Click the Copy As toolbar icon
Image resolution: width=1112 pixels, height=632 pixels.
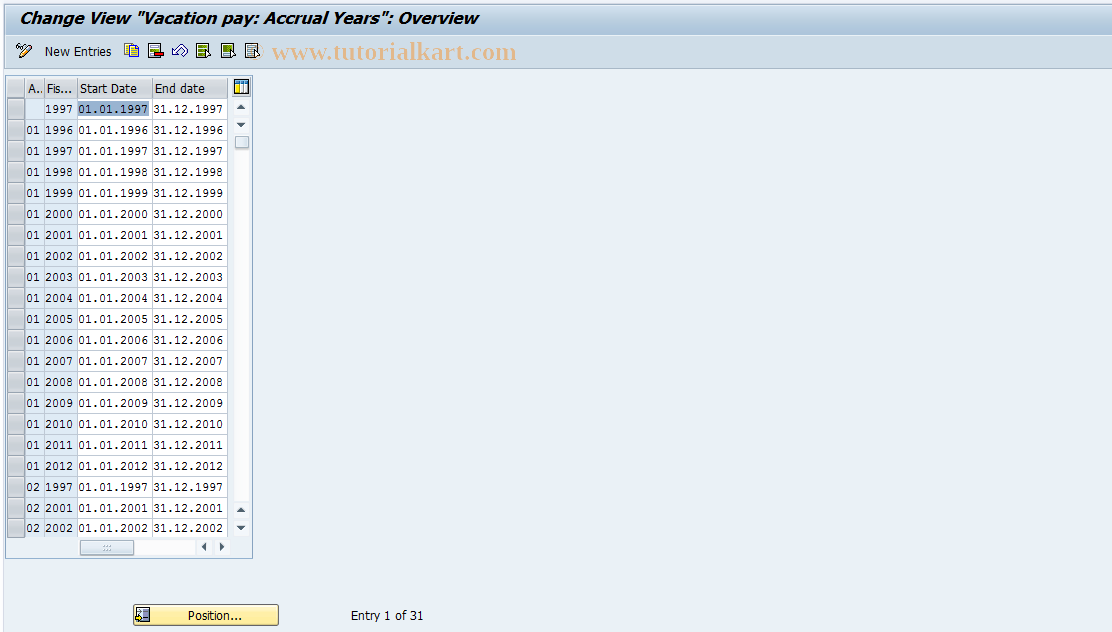[132, 50]
